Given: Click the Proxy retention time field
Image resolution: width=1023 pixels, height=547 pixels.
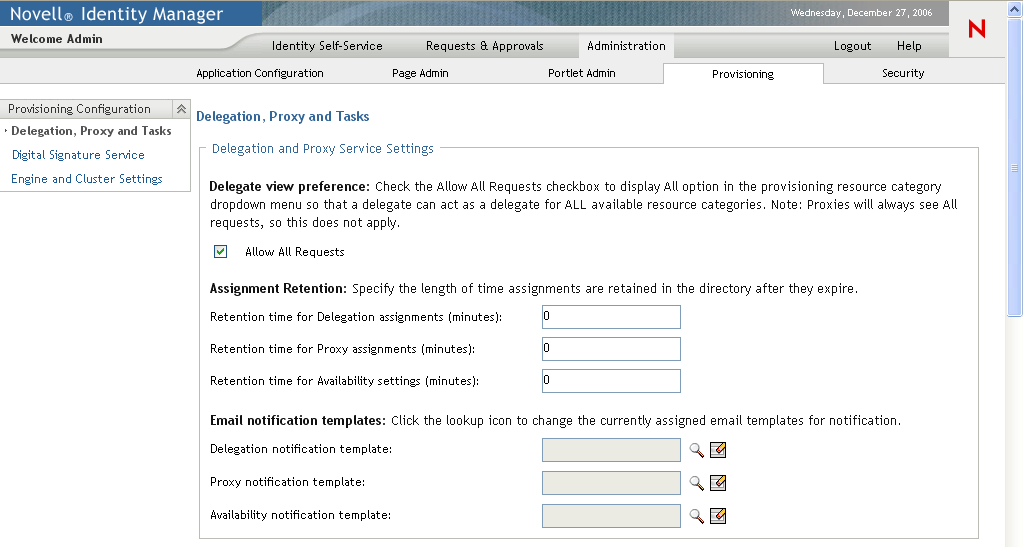Looking at the screenshot, I should pyautogui.click(x=611, y=349).
